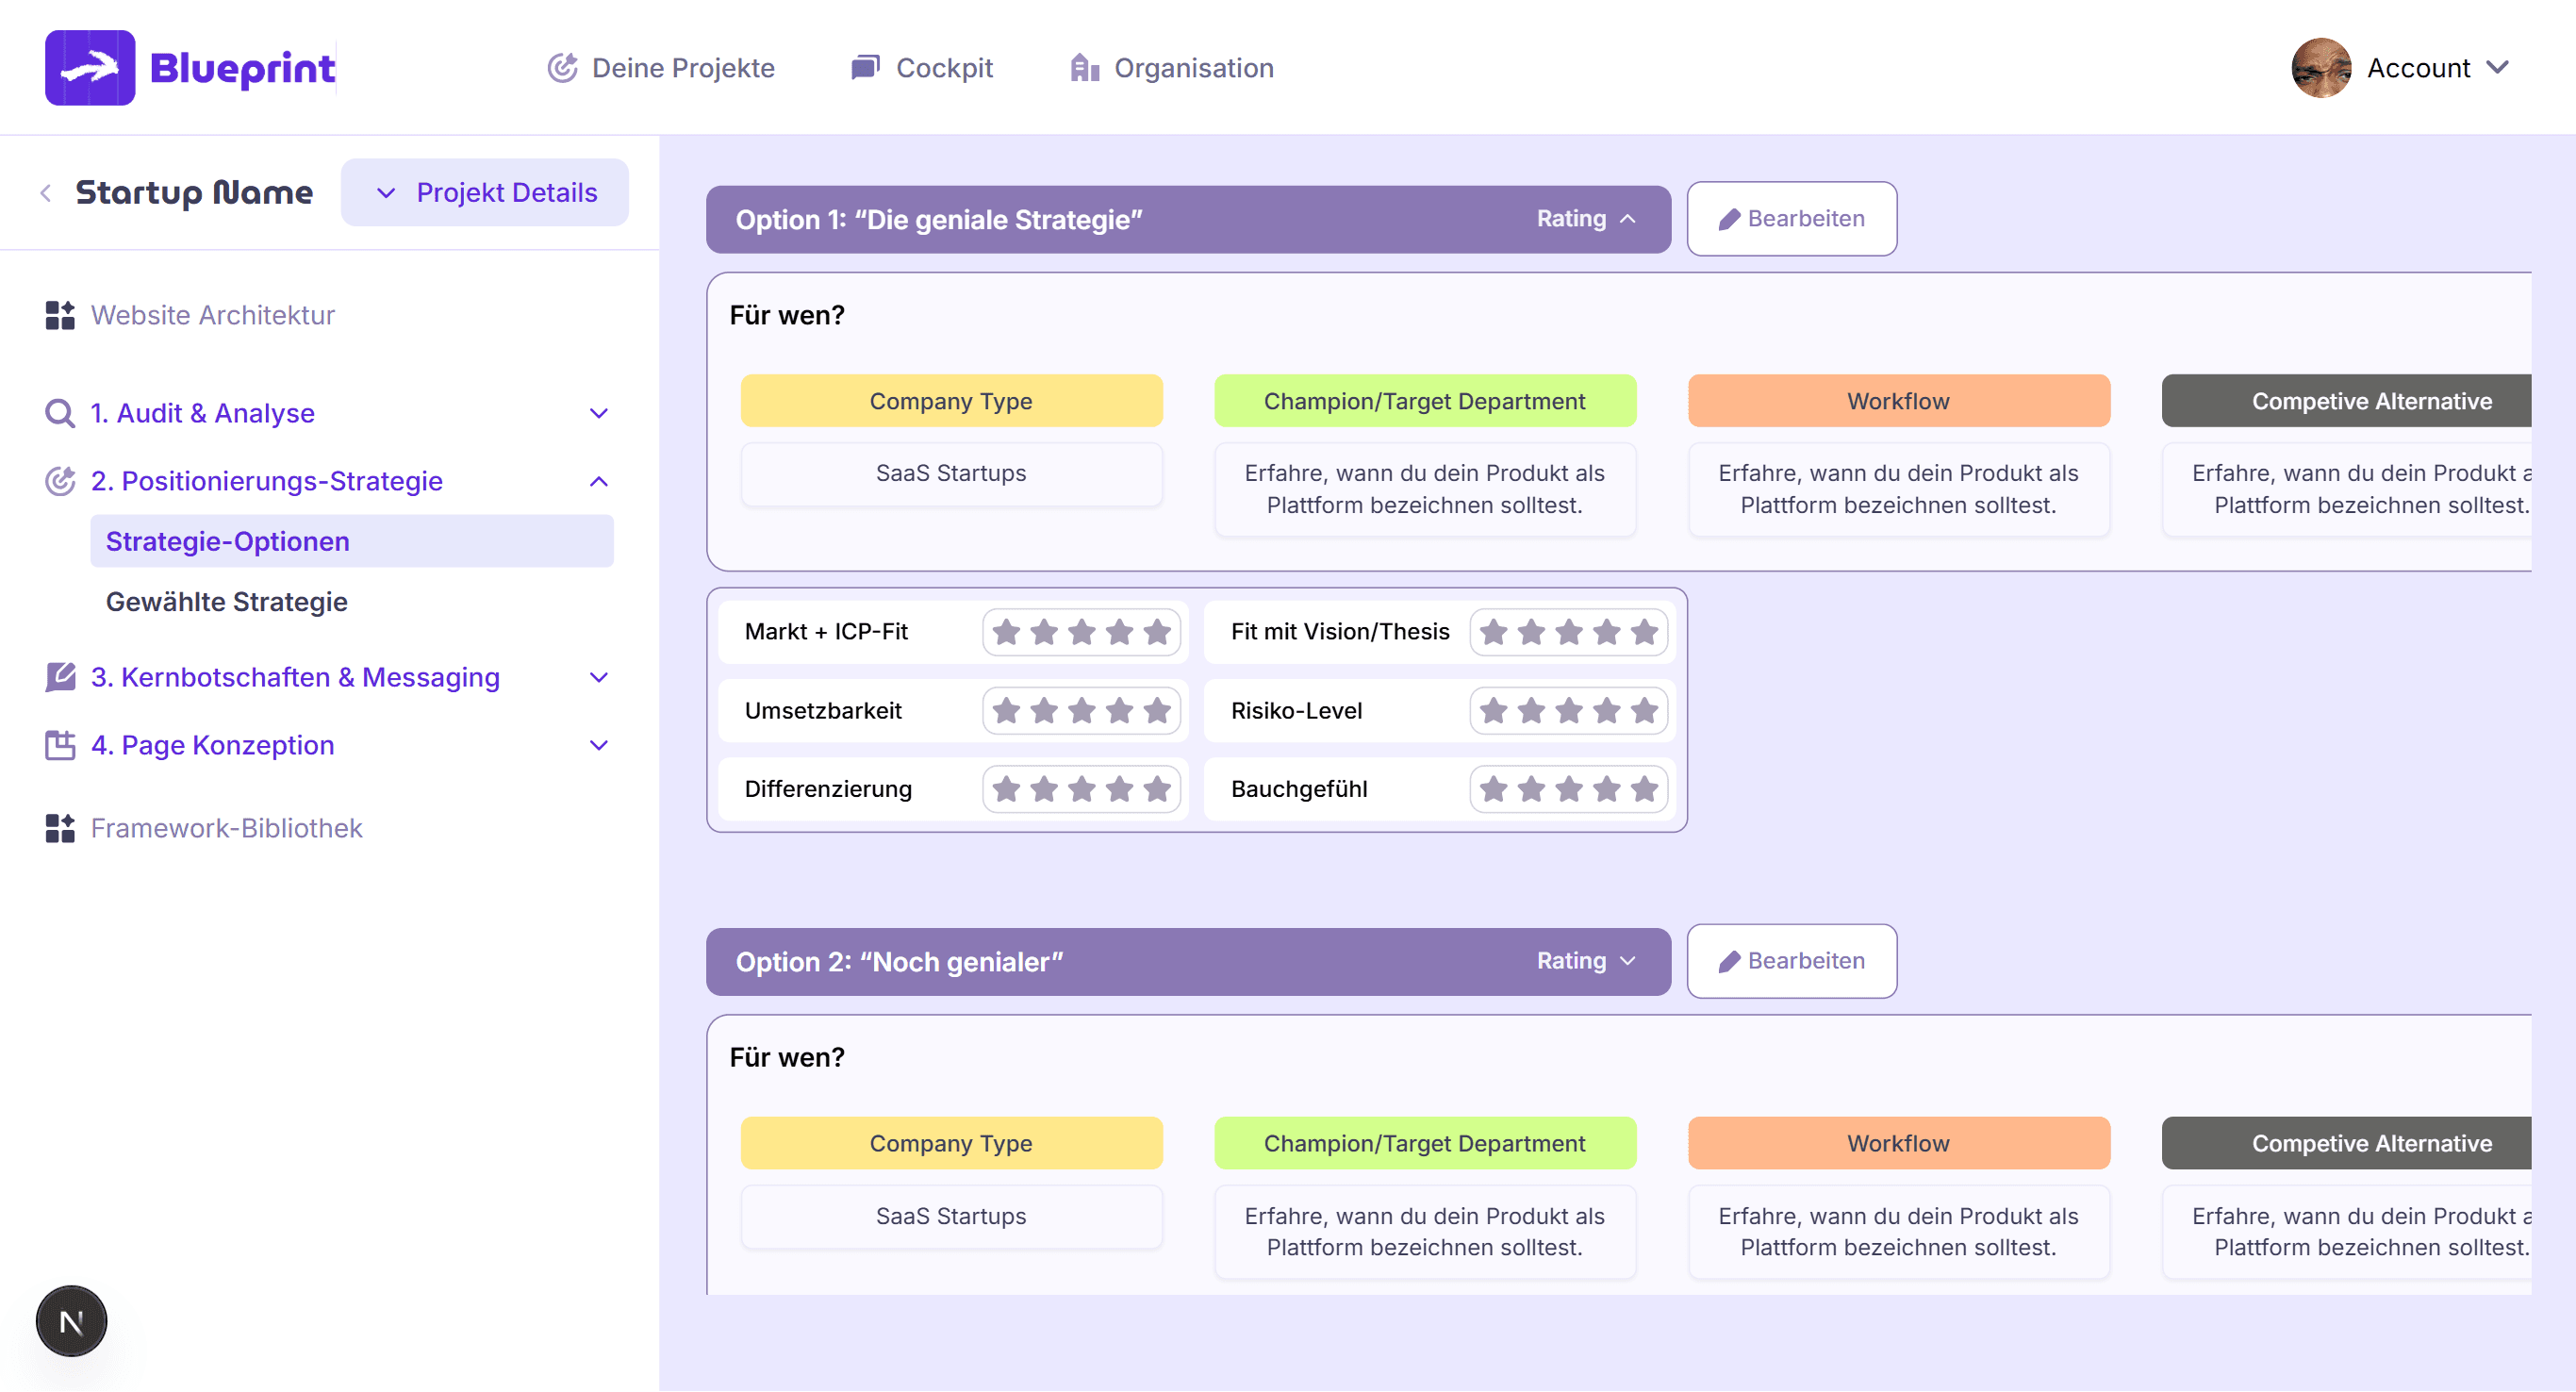Rate Bauchgefühl with the first star
The width and height of the screenshot is (2576, 1392).
1493,789
